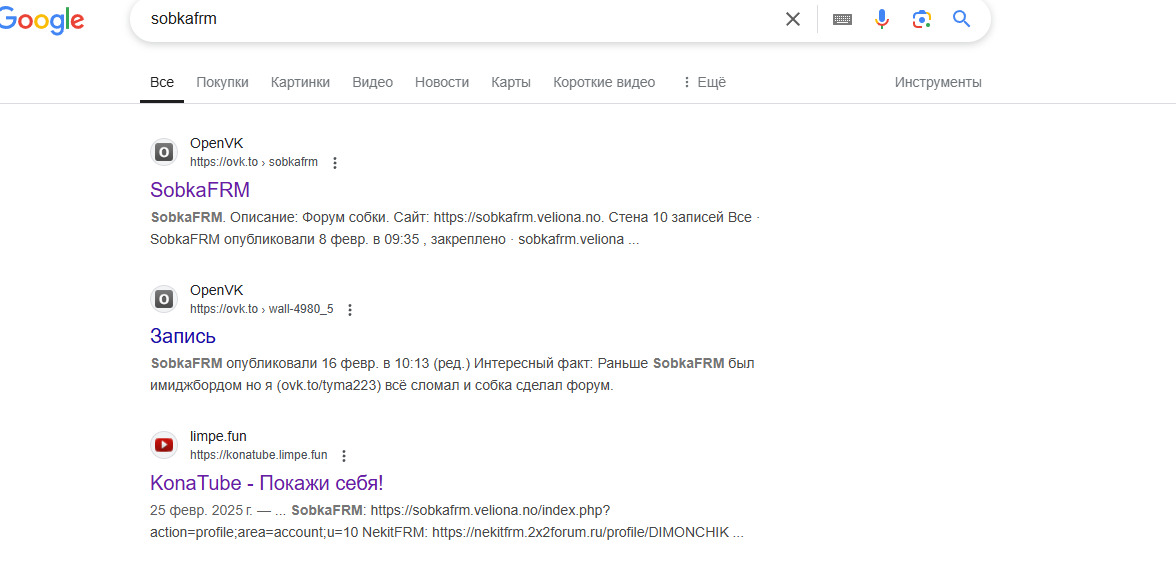Clear the search box with X icon
The width and height of the screenshot is (1176, 573).
[x=793, y=19]
